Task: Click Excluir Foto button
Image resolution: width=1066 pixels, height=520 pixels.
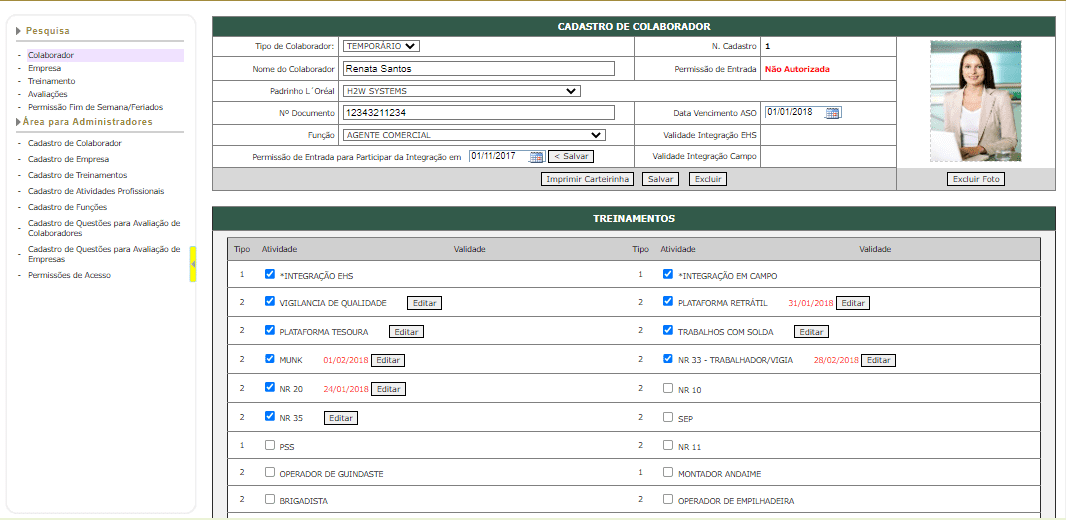Action: tap(976, 179)
